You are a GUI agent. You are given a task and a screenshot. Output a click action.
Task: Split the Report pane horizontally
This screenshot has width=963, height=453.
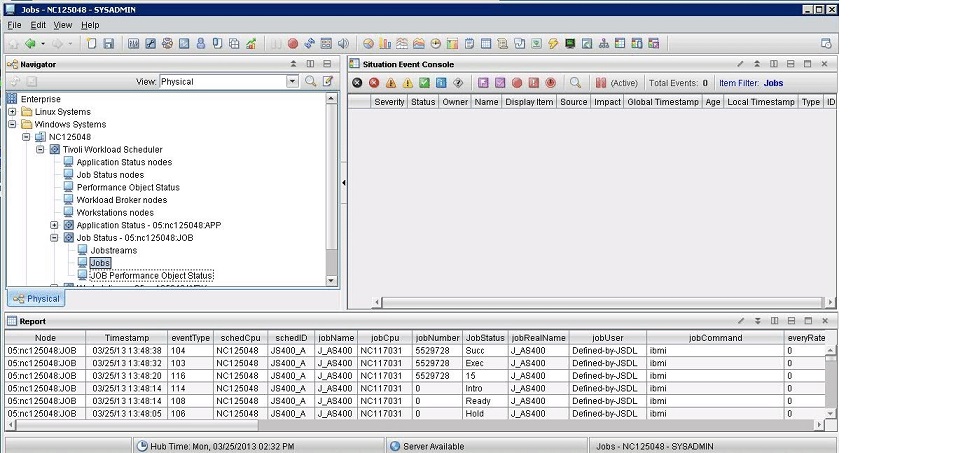(791, 321)
